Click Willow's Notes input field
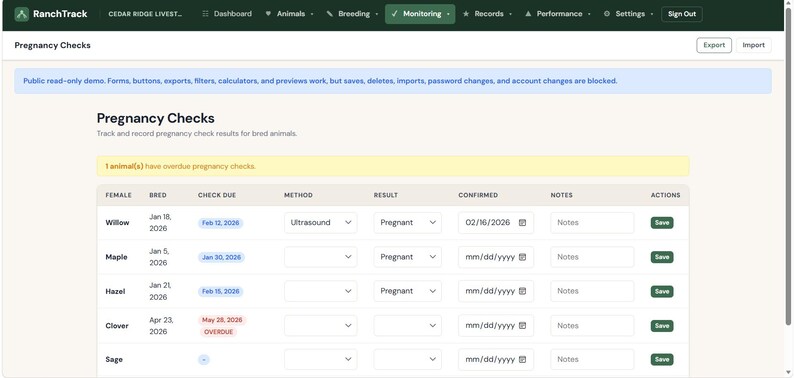The image size is (794, 378). point(592,222)
